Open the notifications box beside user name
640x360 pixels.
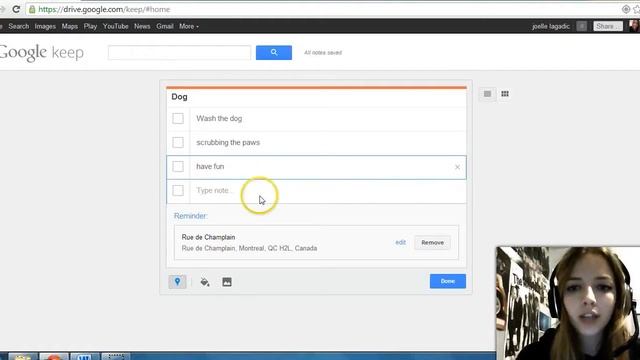click(x=582, y=26)
